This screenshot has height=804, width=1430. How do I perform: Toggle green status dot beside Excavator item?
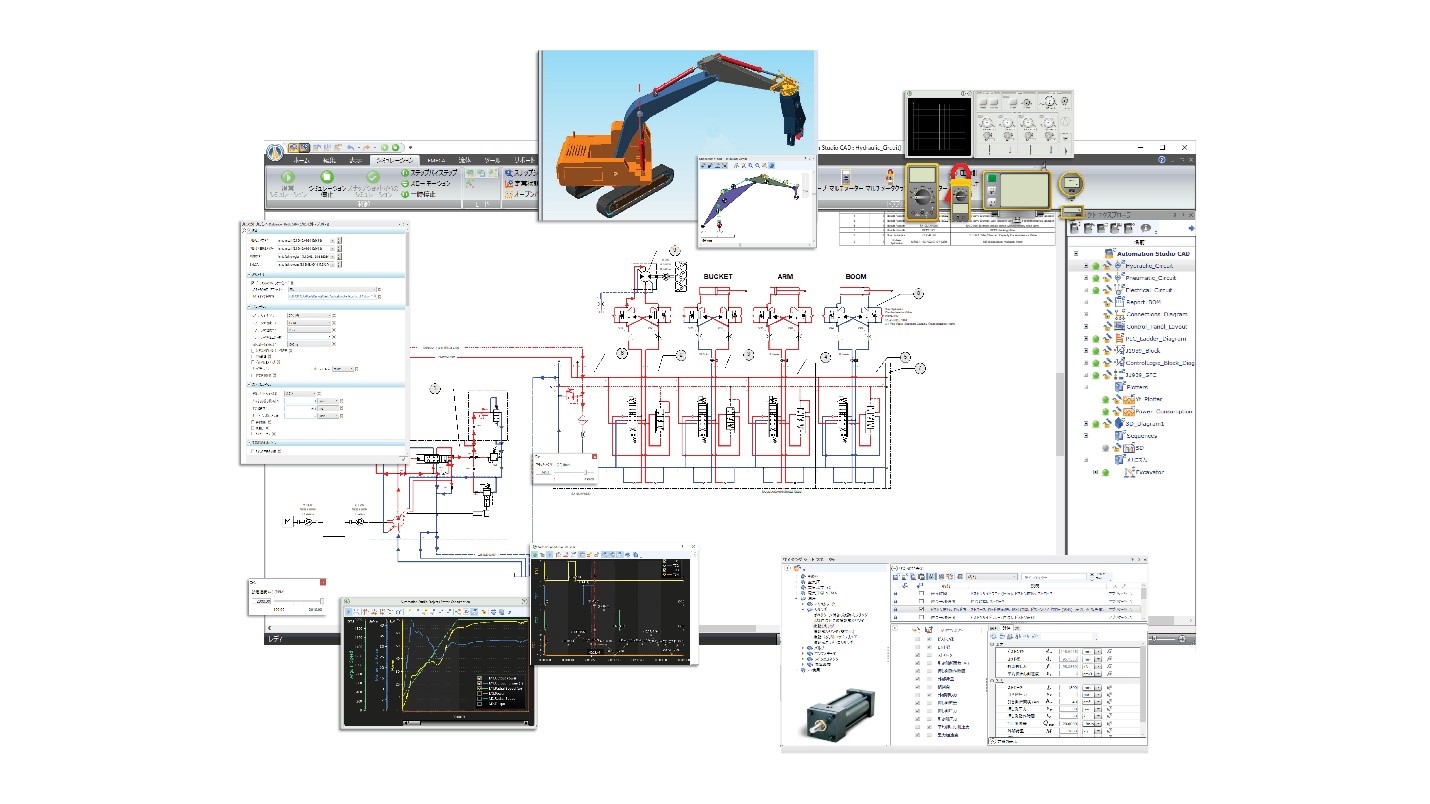tap(1106, 472)
